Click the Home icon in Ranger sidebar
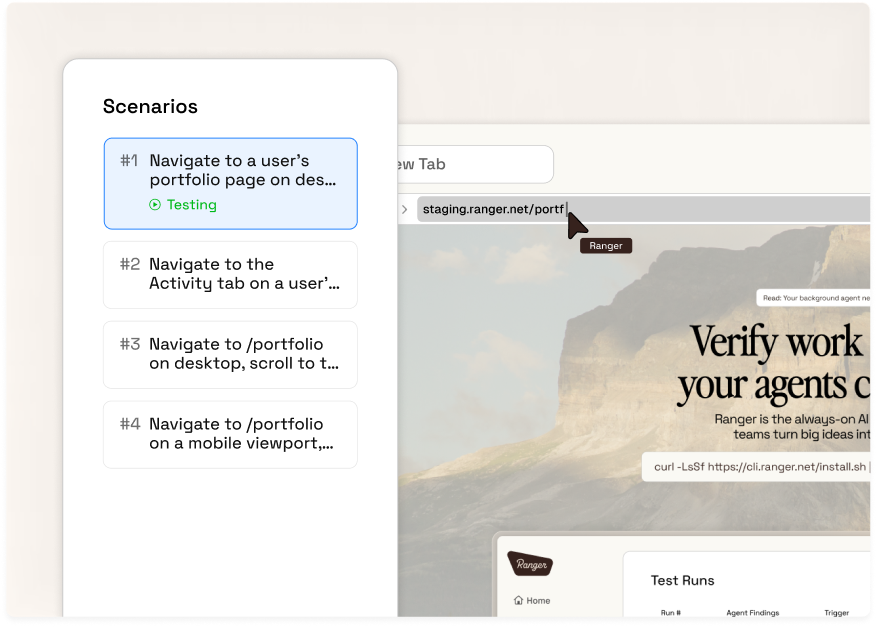The image size is (877, 627). click(518, 600)
